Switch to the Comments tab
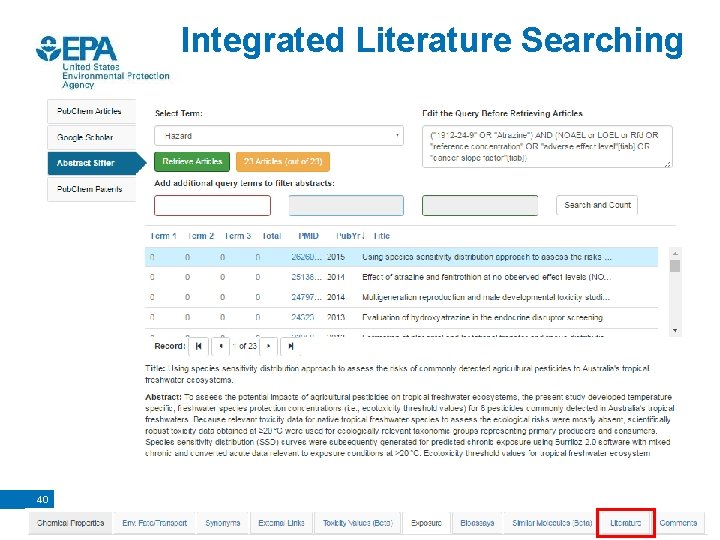Screen dimensions: 720x540 tap(678, 523)
